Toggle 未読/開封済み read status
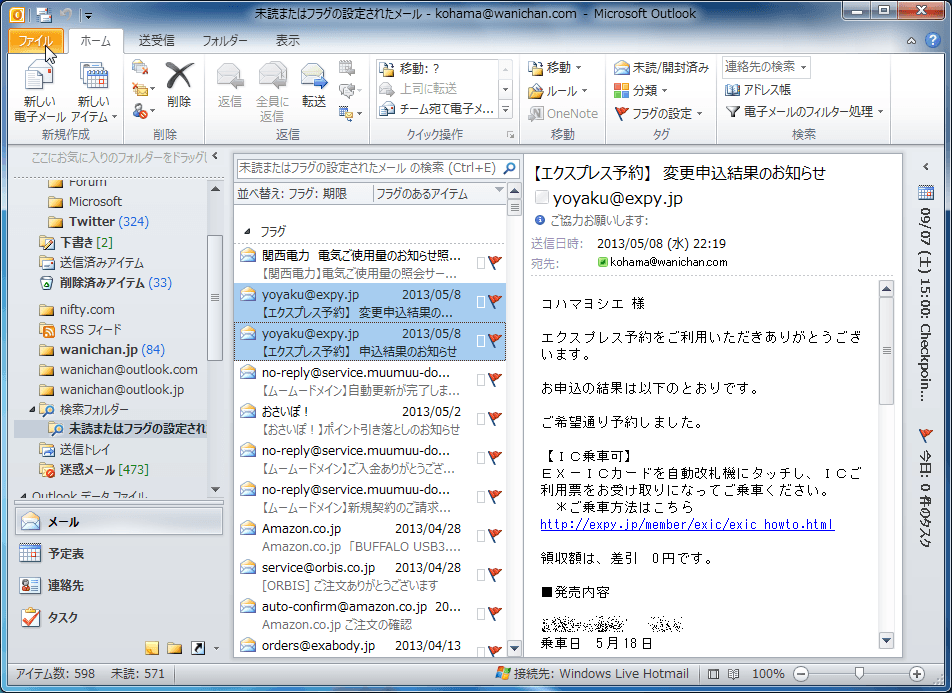Viewport: 952px width, 693px height. [661, 67]
